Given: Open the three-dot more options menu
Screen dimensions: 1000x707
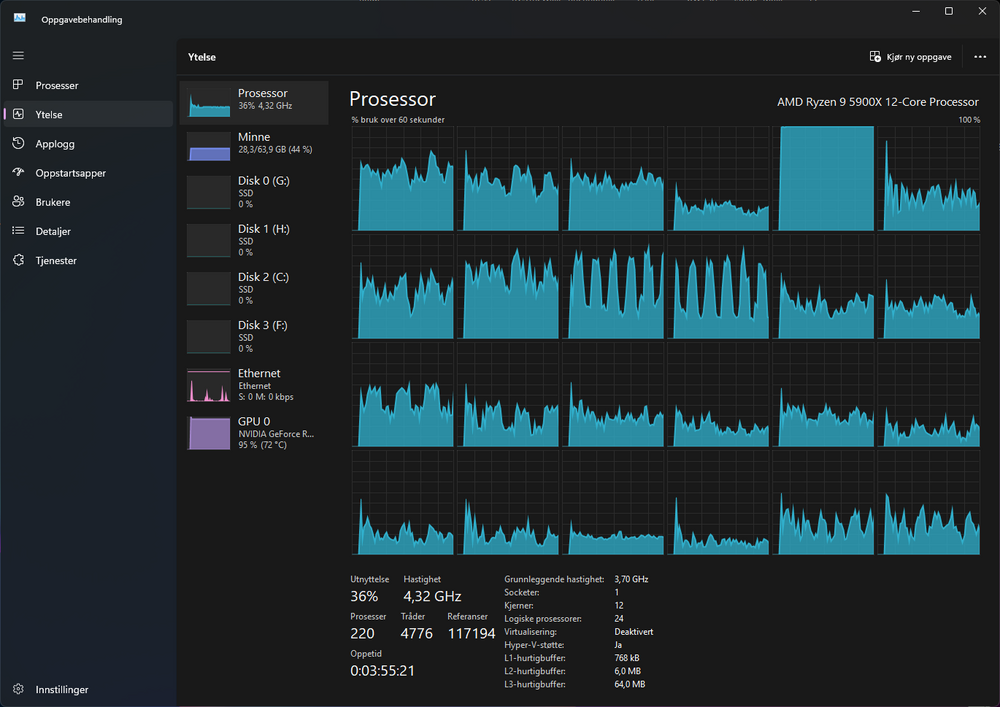Looking at the screenshot, I should (980, 57).
